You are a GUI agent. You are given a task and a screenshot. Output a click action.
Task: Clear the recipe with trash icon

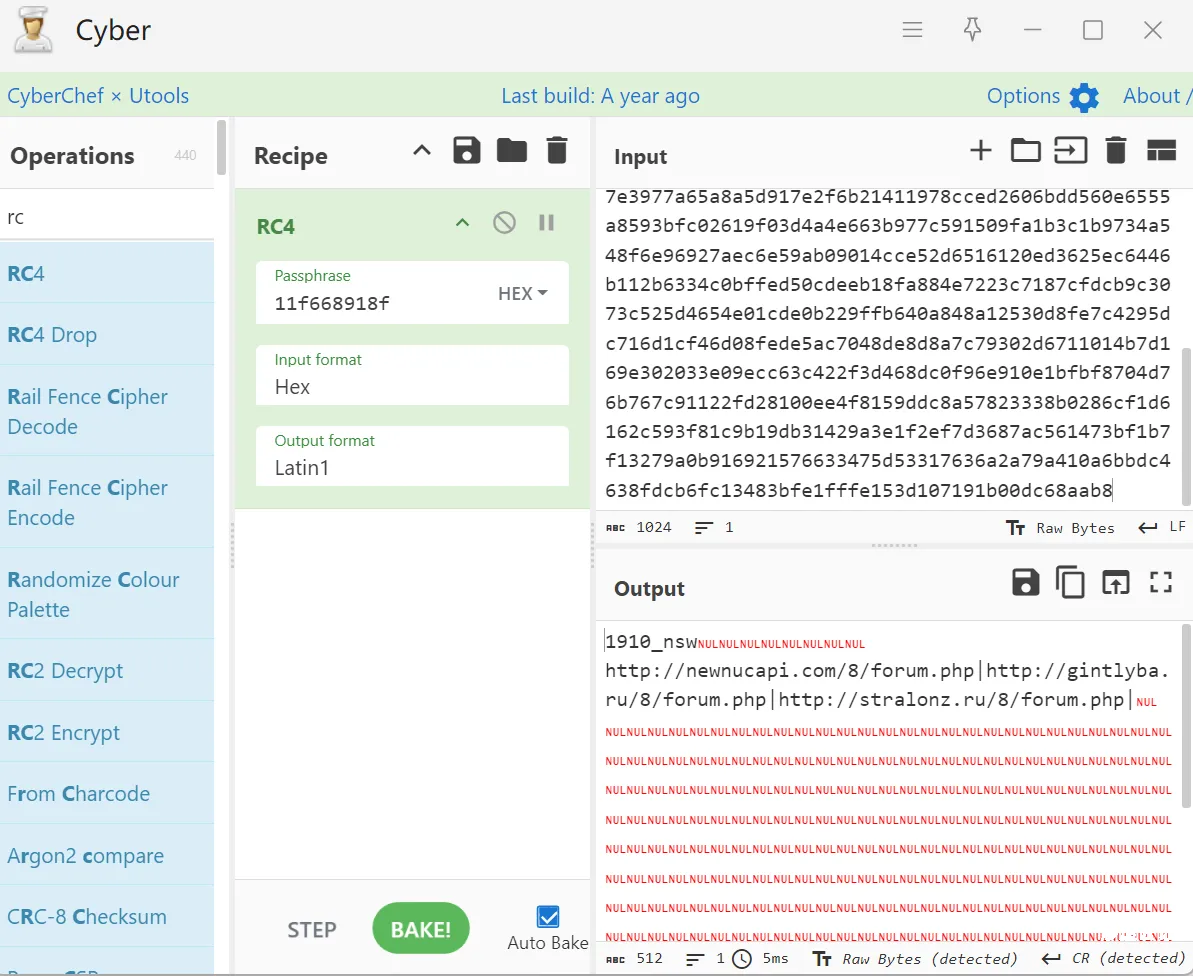coord(557,151)
